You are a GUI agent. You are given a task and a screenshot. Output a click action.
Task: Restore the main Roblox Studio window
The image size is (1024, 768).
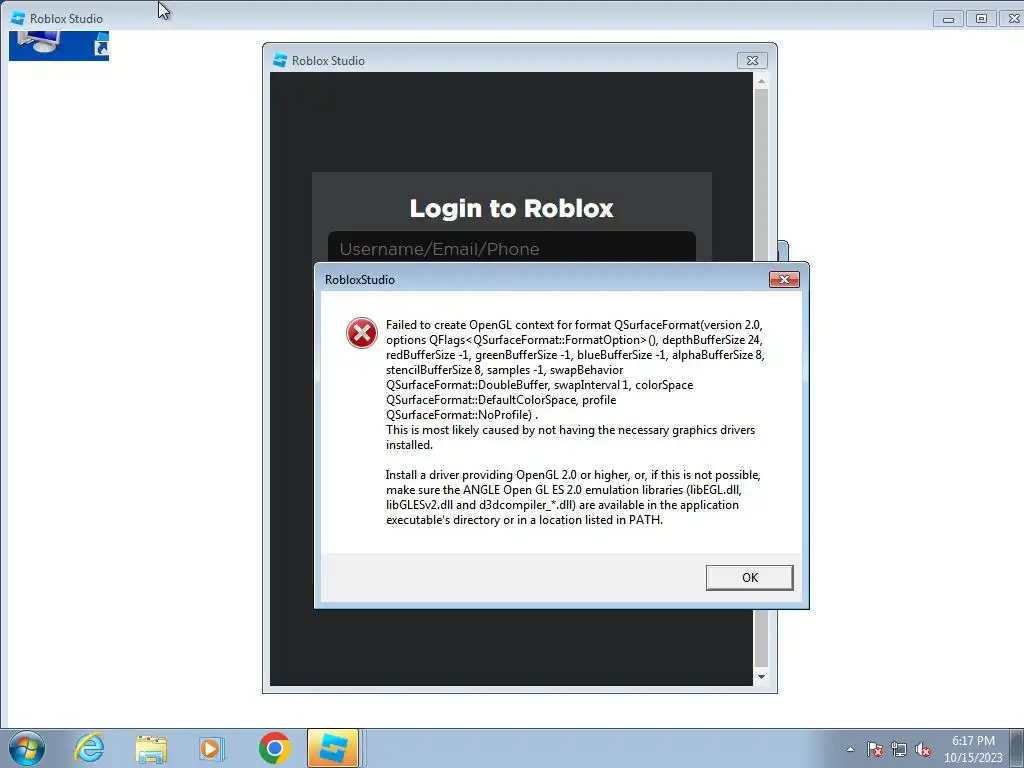[x=981, y=18]
